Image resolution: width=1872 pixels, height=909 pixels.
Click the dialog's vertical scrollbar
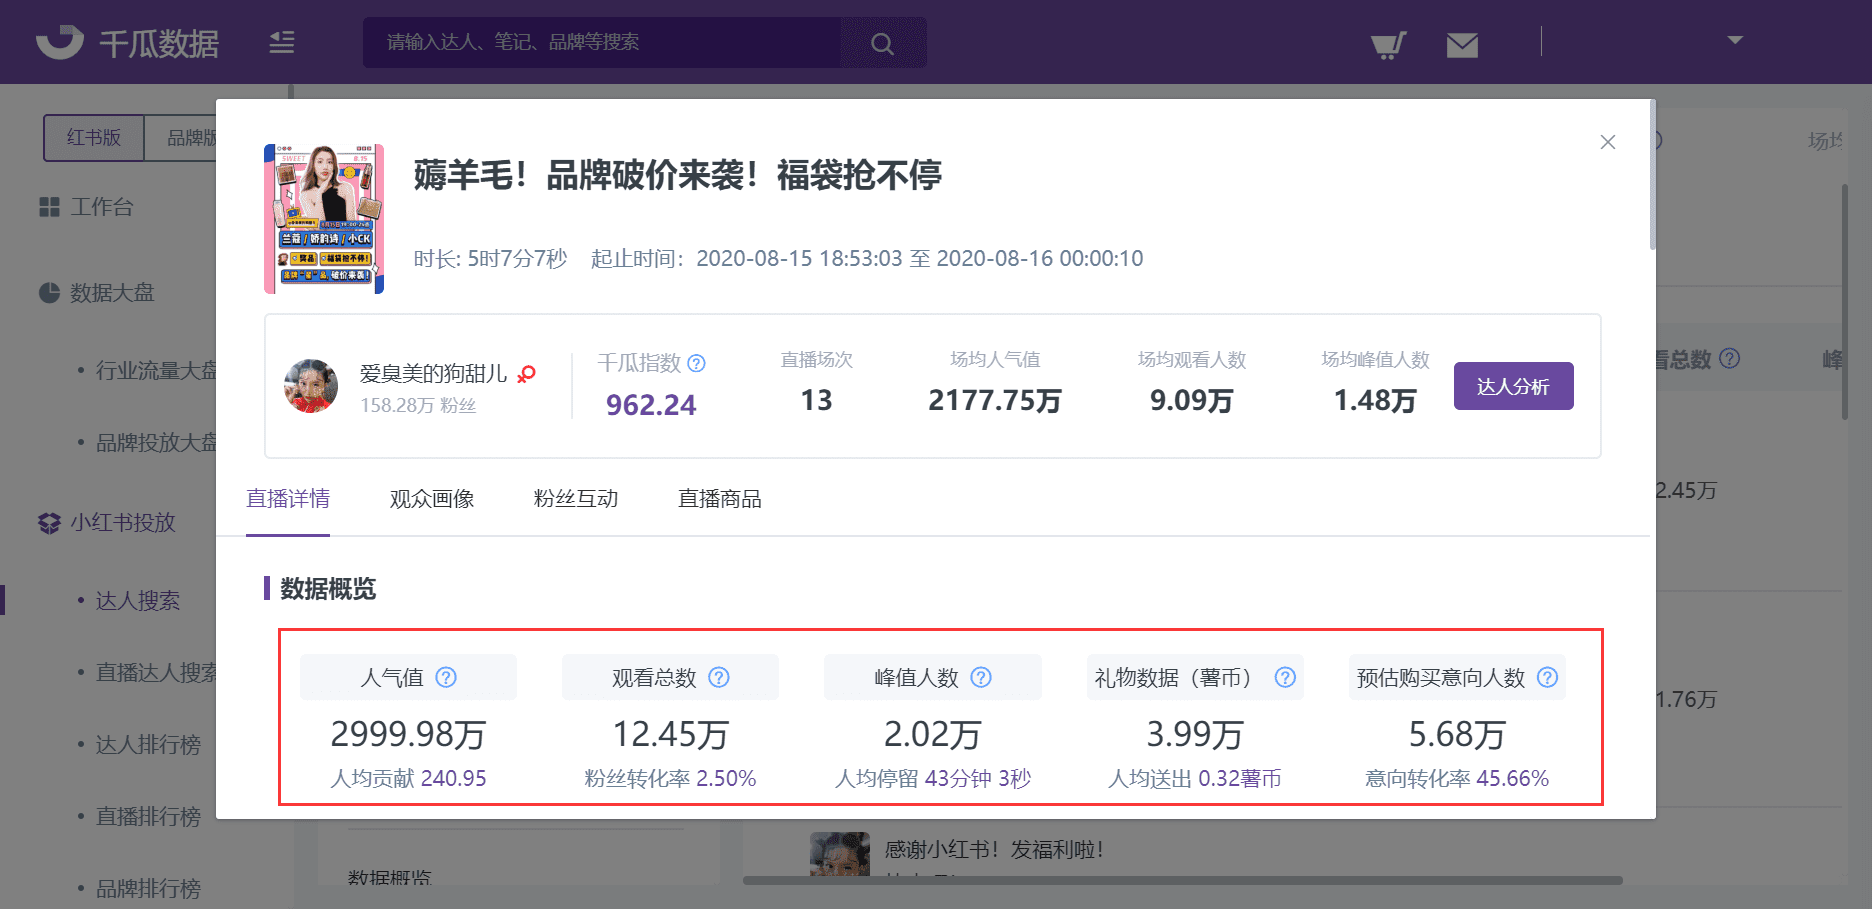1652,180
